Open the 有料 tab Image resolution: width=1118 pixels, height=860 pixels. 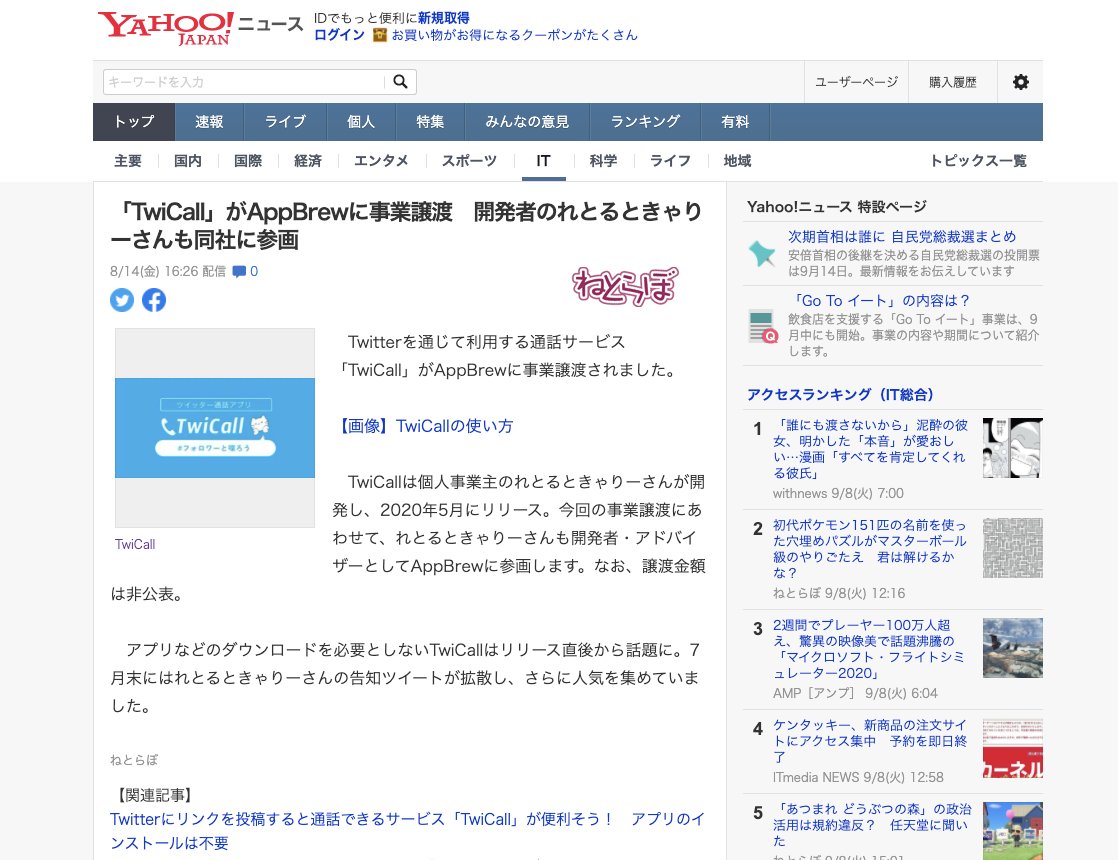[735, 122]
